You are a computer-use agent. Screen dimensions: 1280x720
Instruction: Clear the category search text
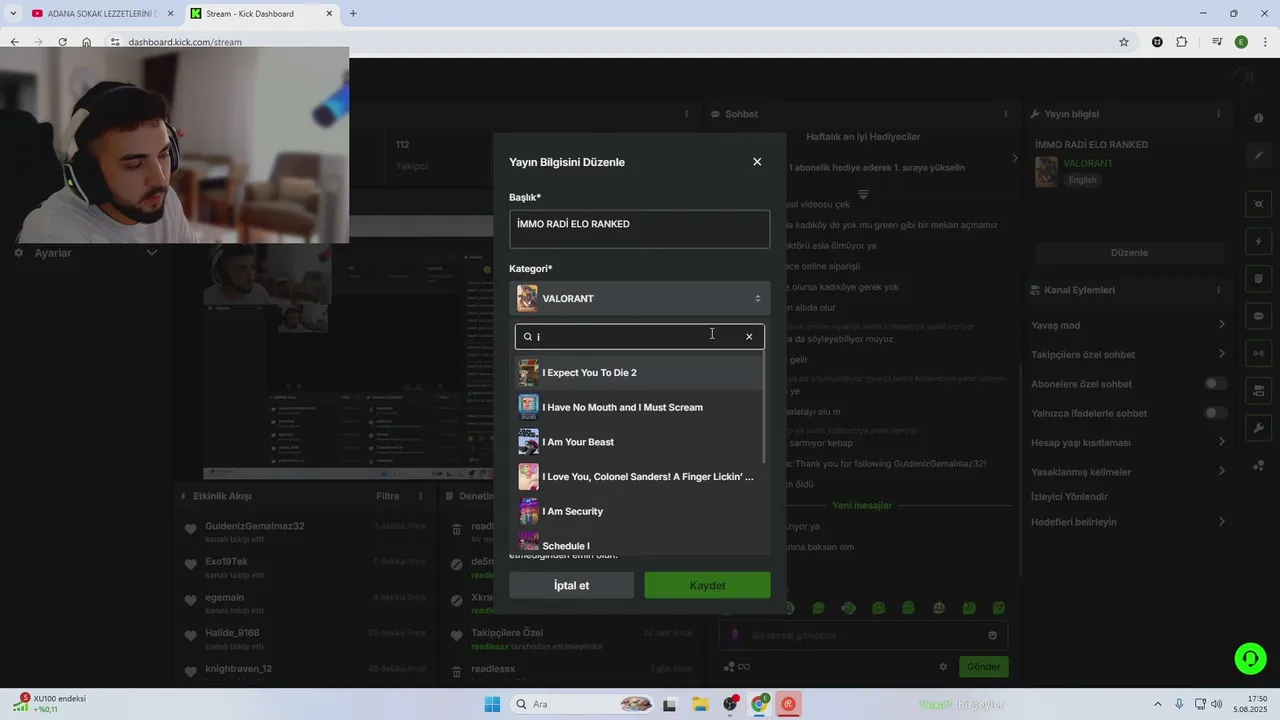point(749,337)
